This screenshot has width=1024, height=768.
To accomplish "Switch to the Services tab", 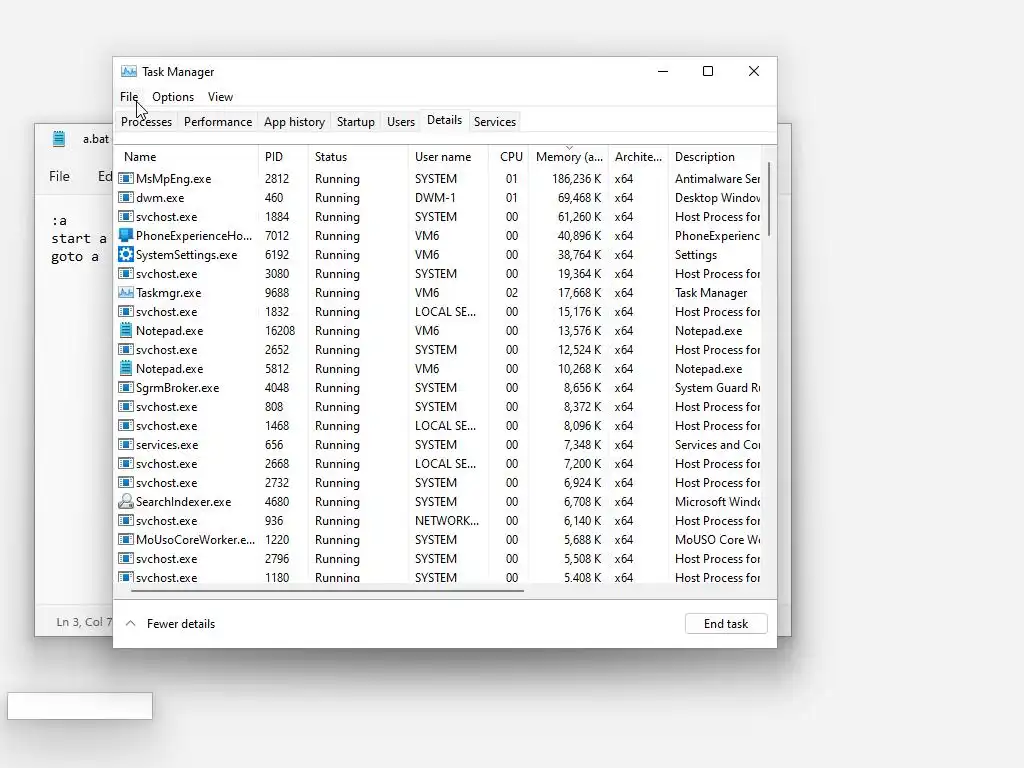I will click(495, 121).
